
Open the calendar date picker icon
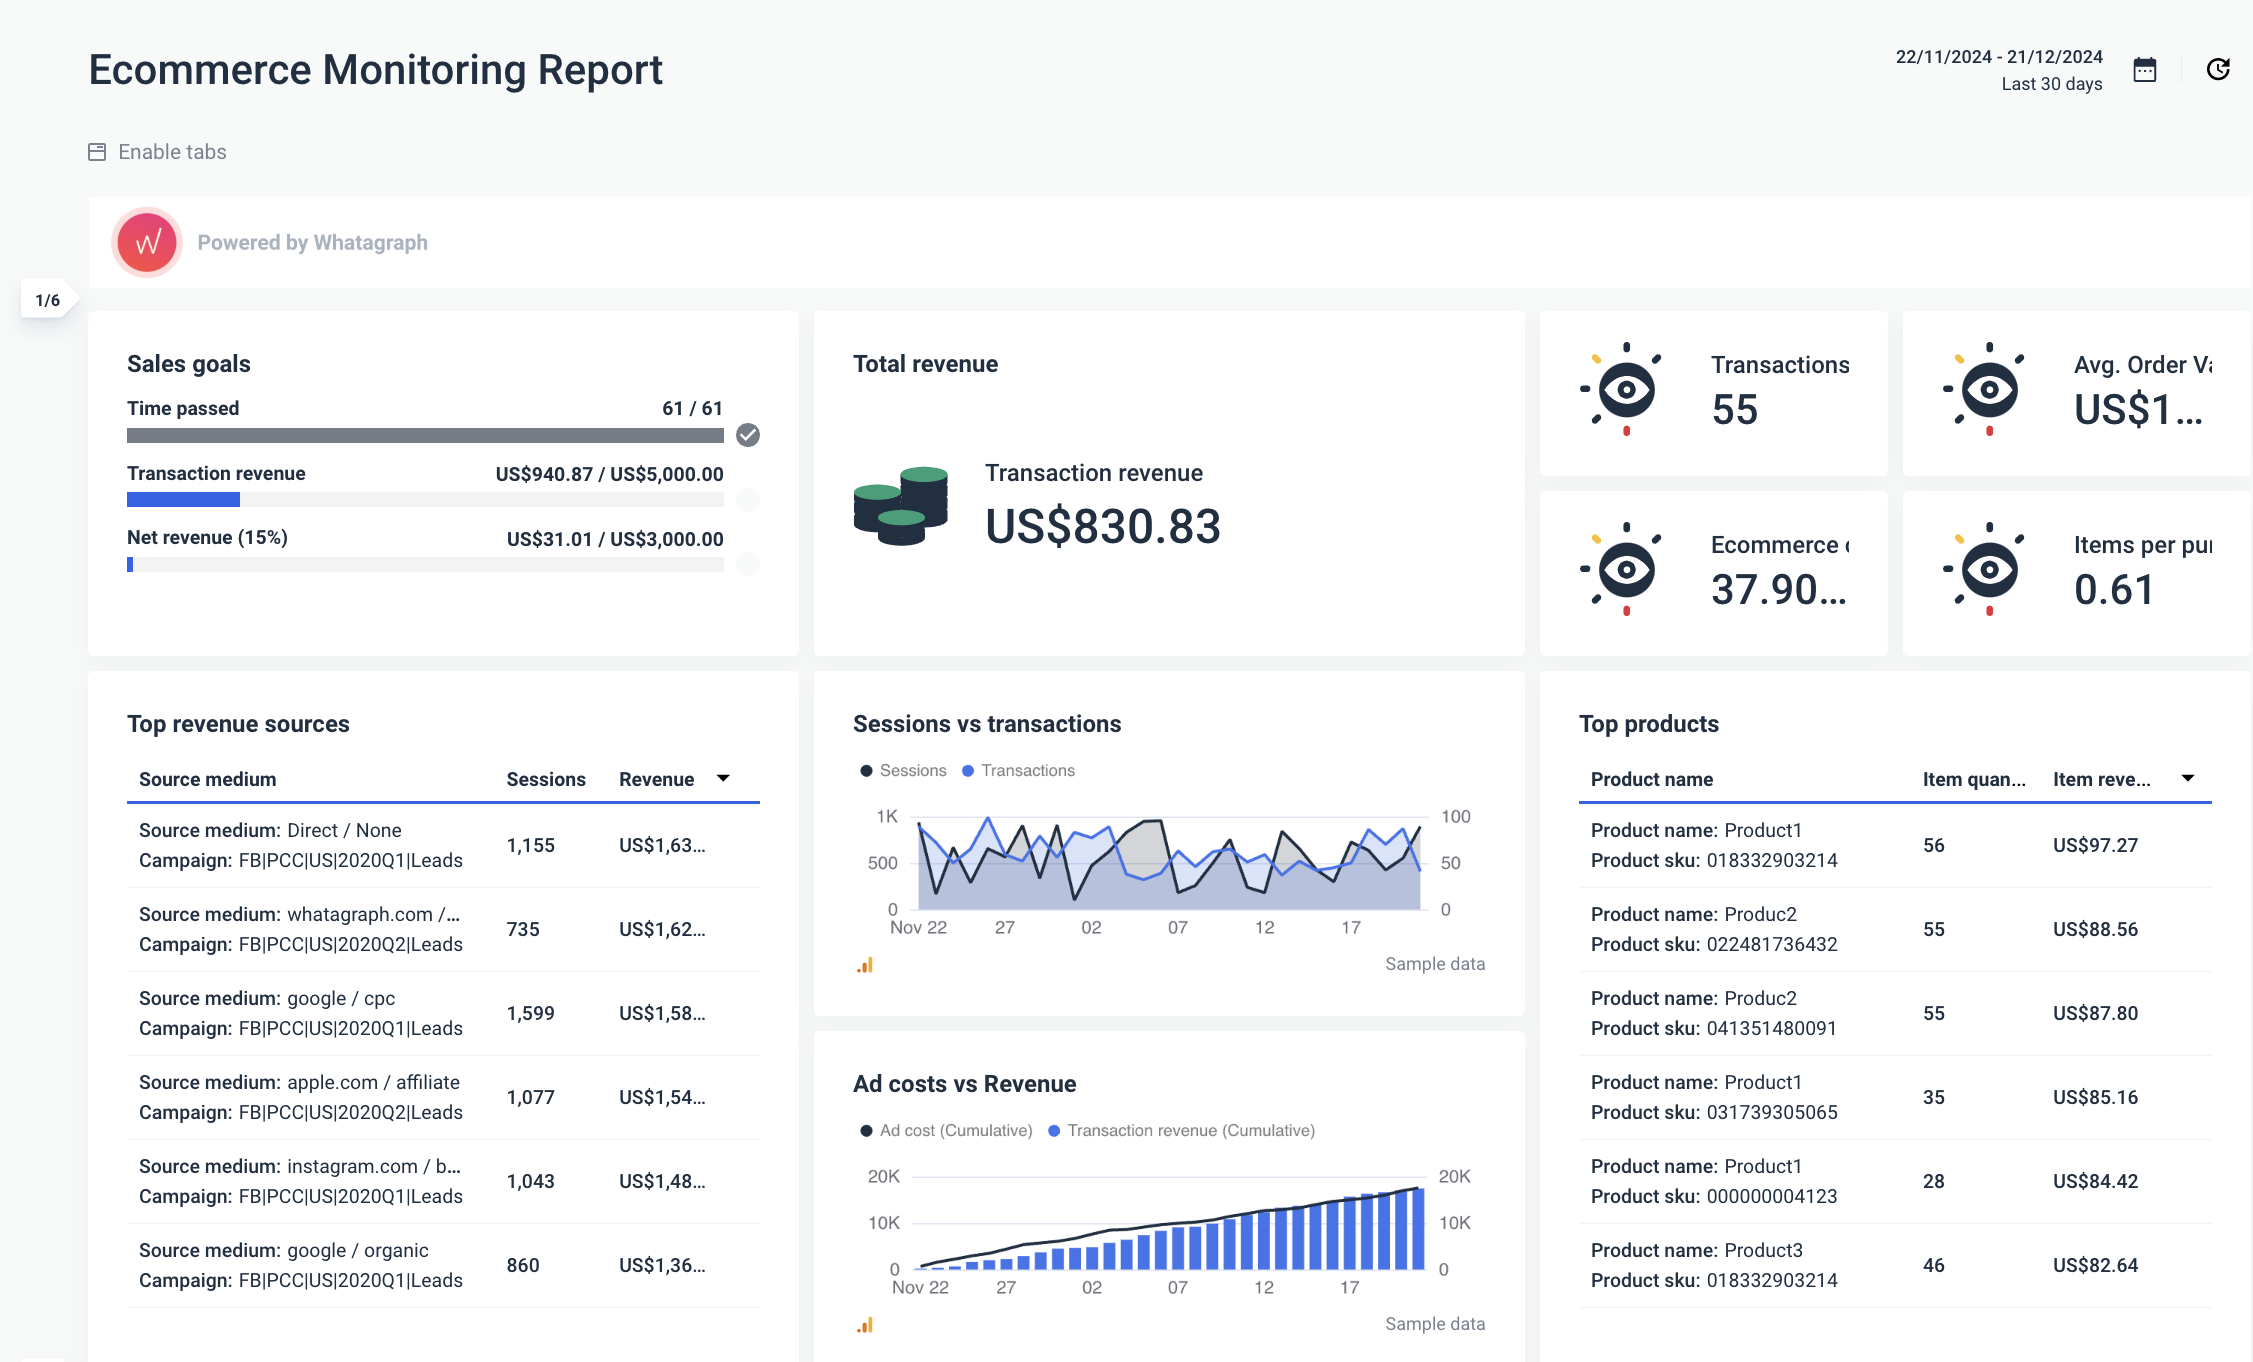(2145, 70)
